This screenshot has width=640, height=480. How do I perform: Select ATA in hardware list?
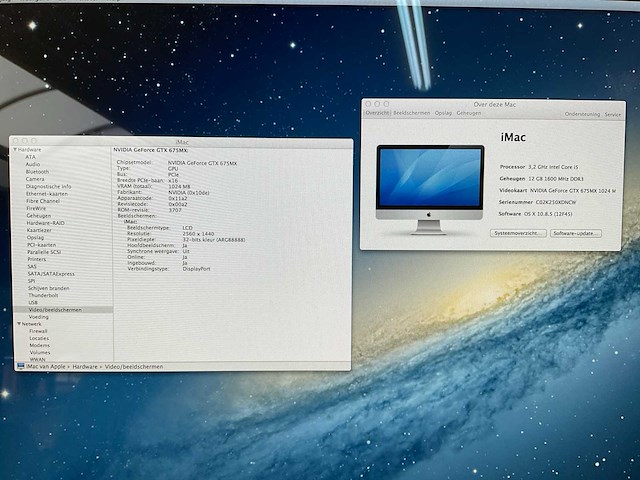tap(31, 157)
